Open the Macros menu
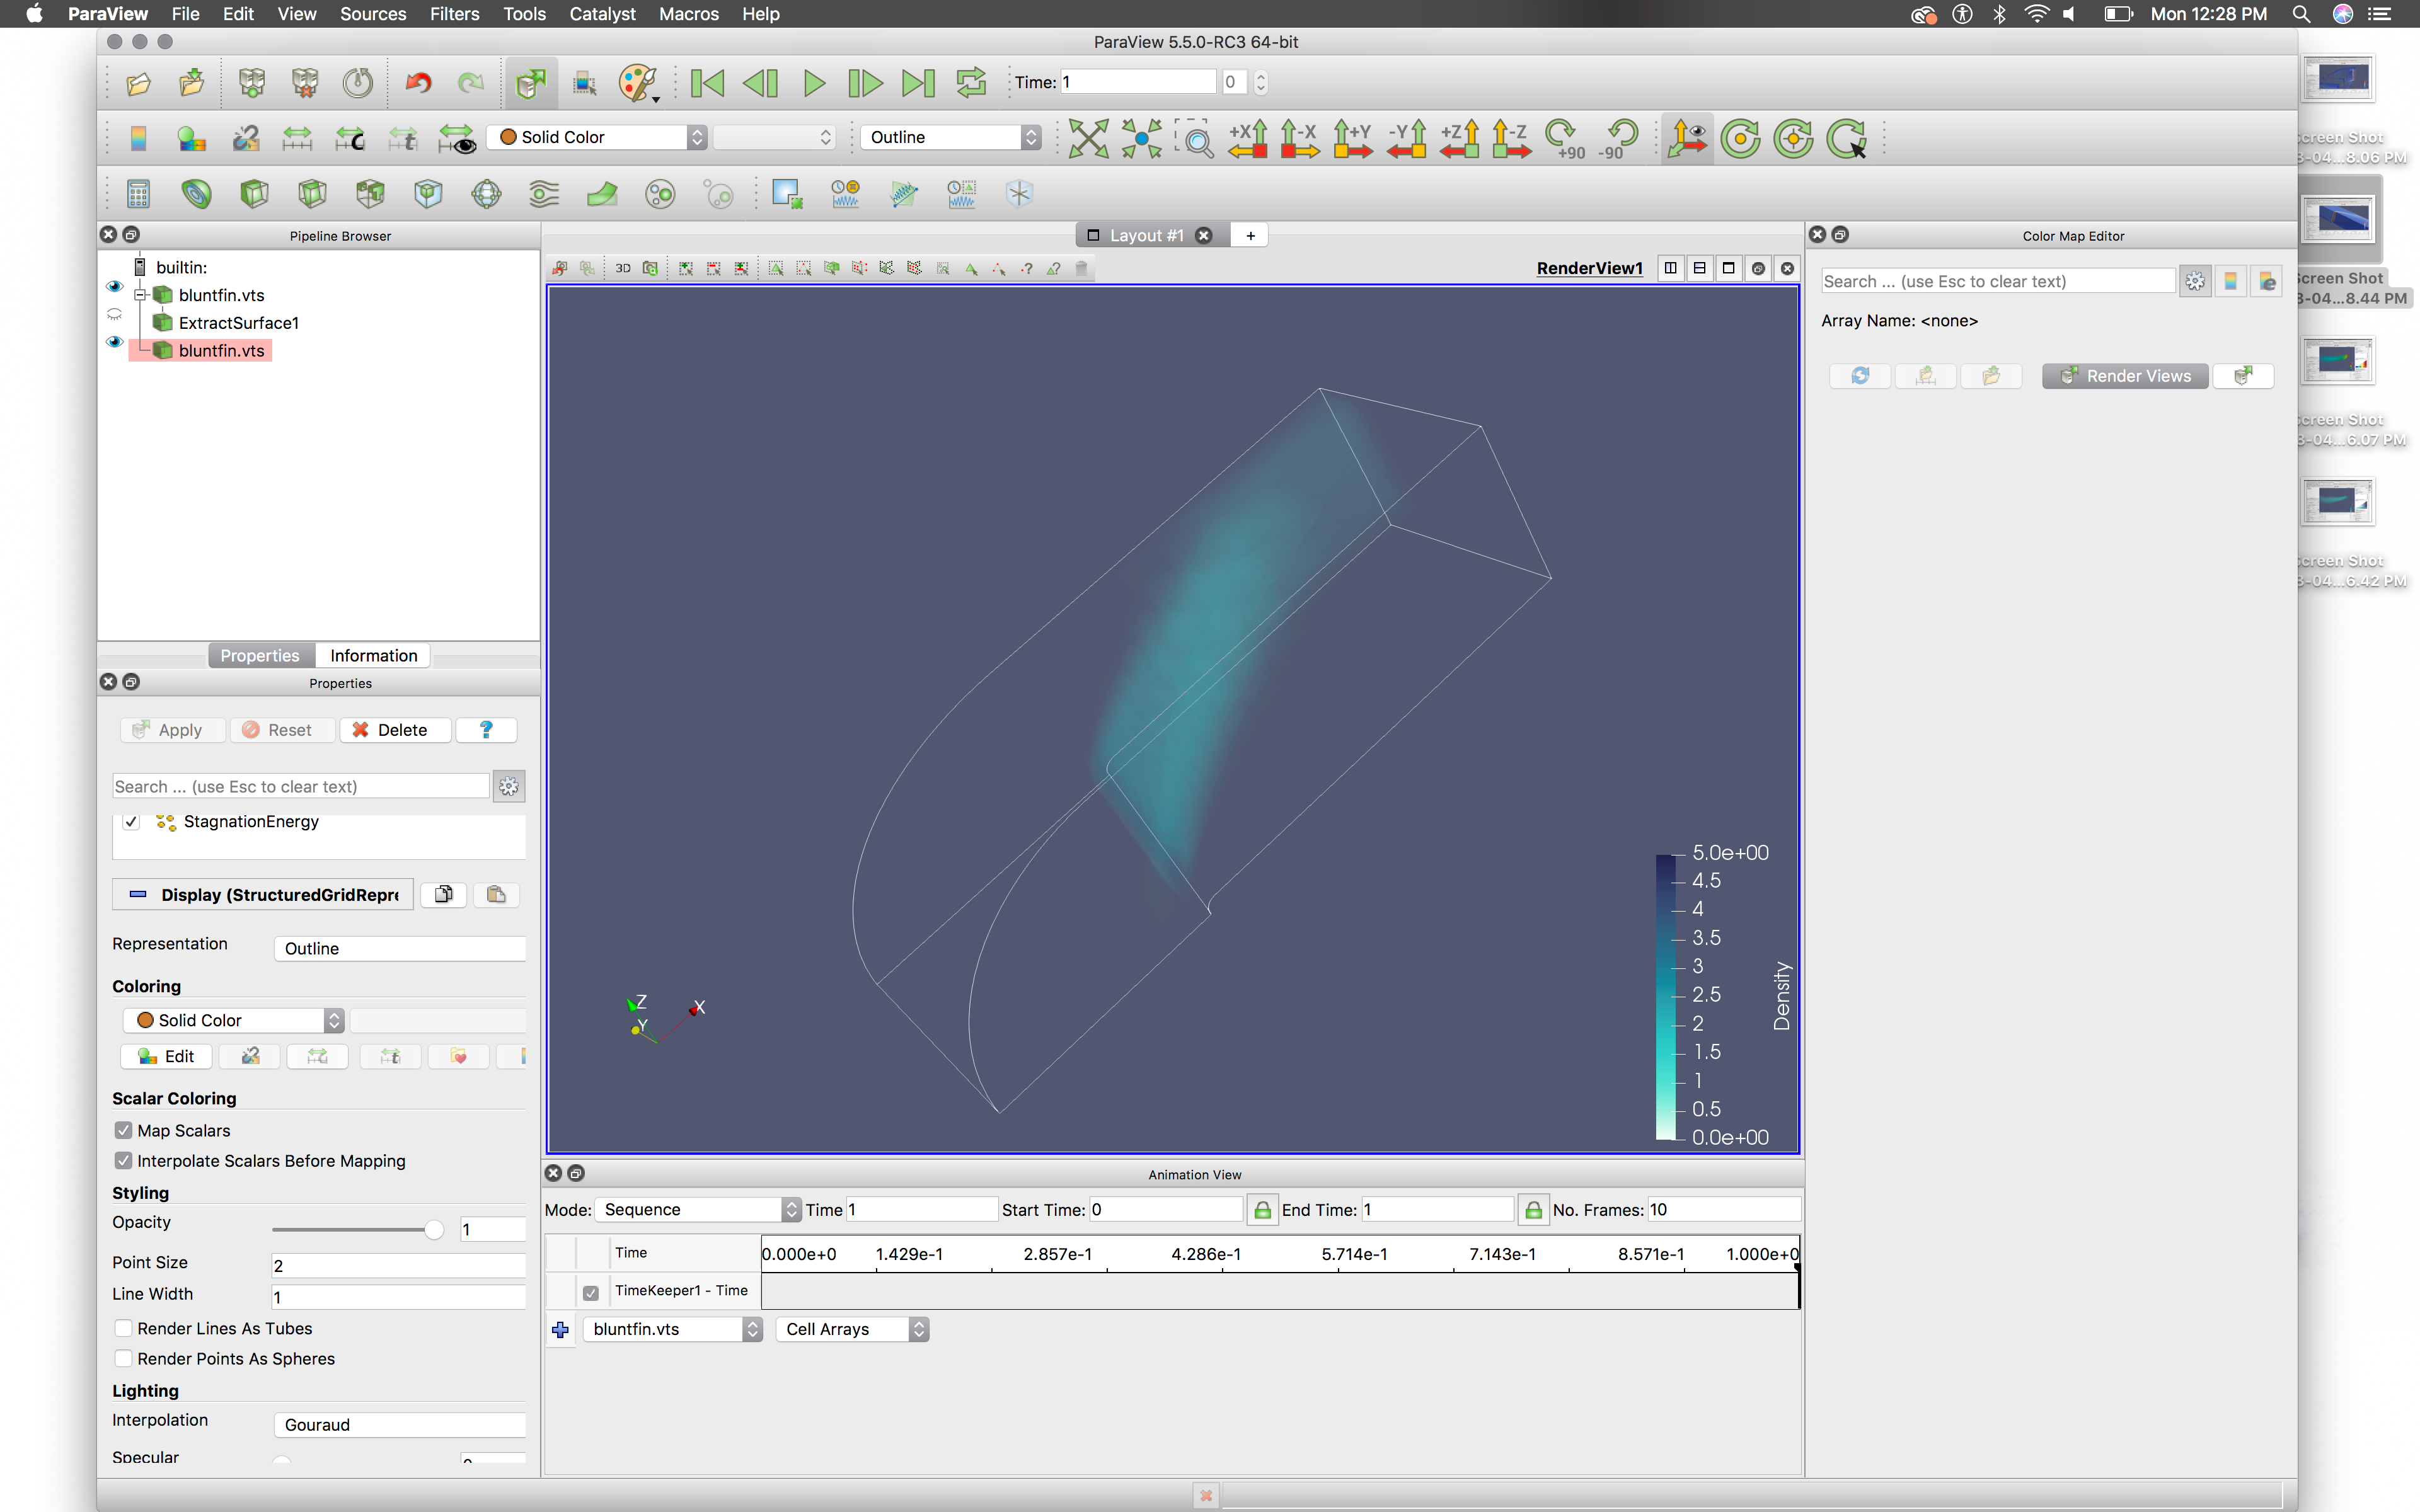The width and height of the screenshot is (2420, 1512). coord(688,14)
